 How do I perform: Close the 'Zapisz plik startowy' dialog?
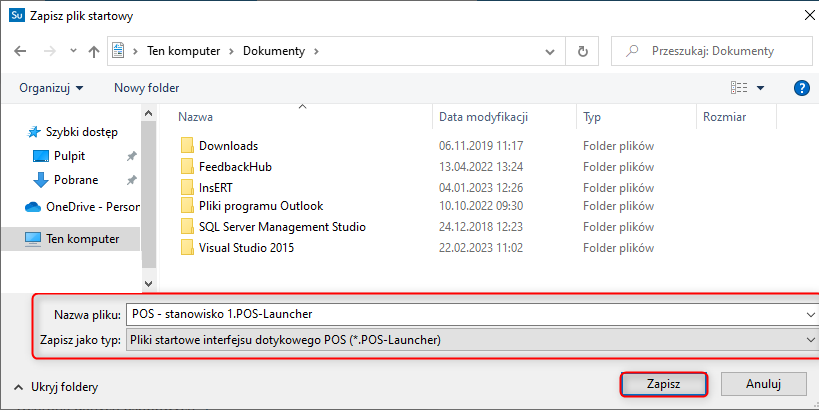[809, 16]
